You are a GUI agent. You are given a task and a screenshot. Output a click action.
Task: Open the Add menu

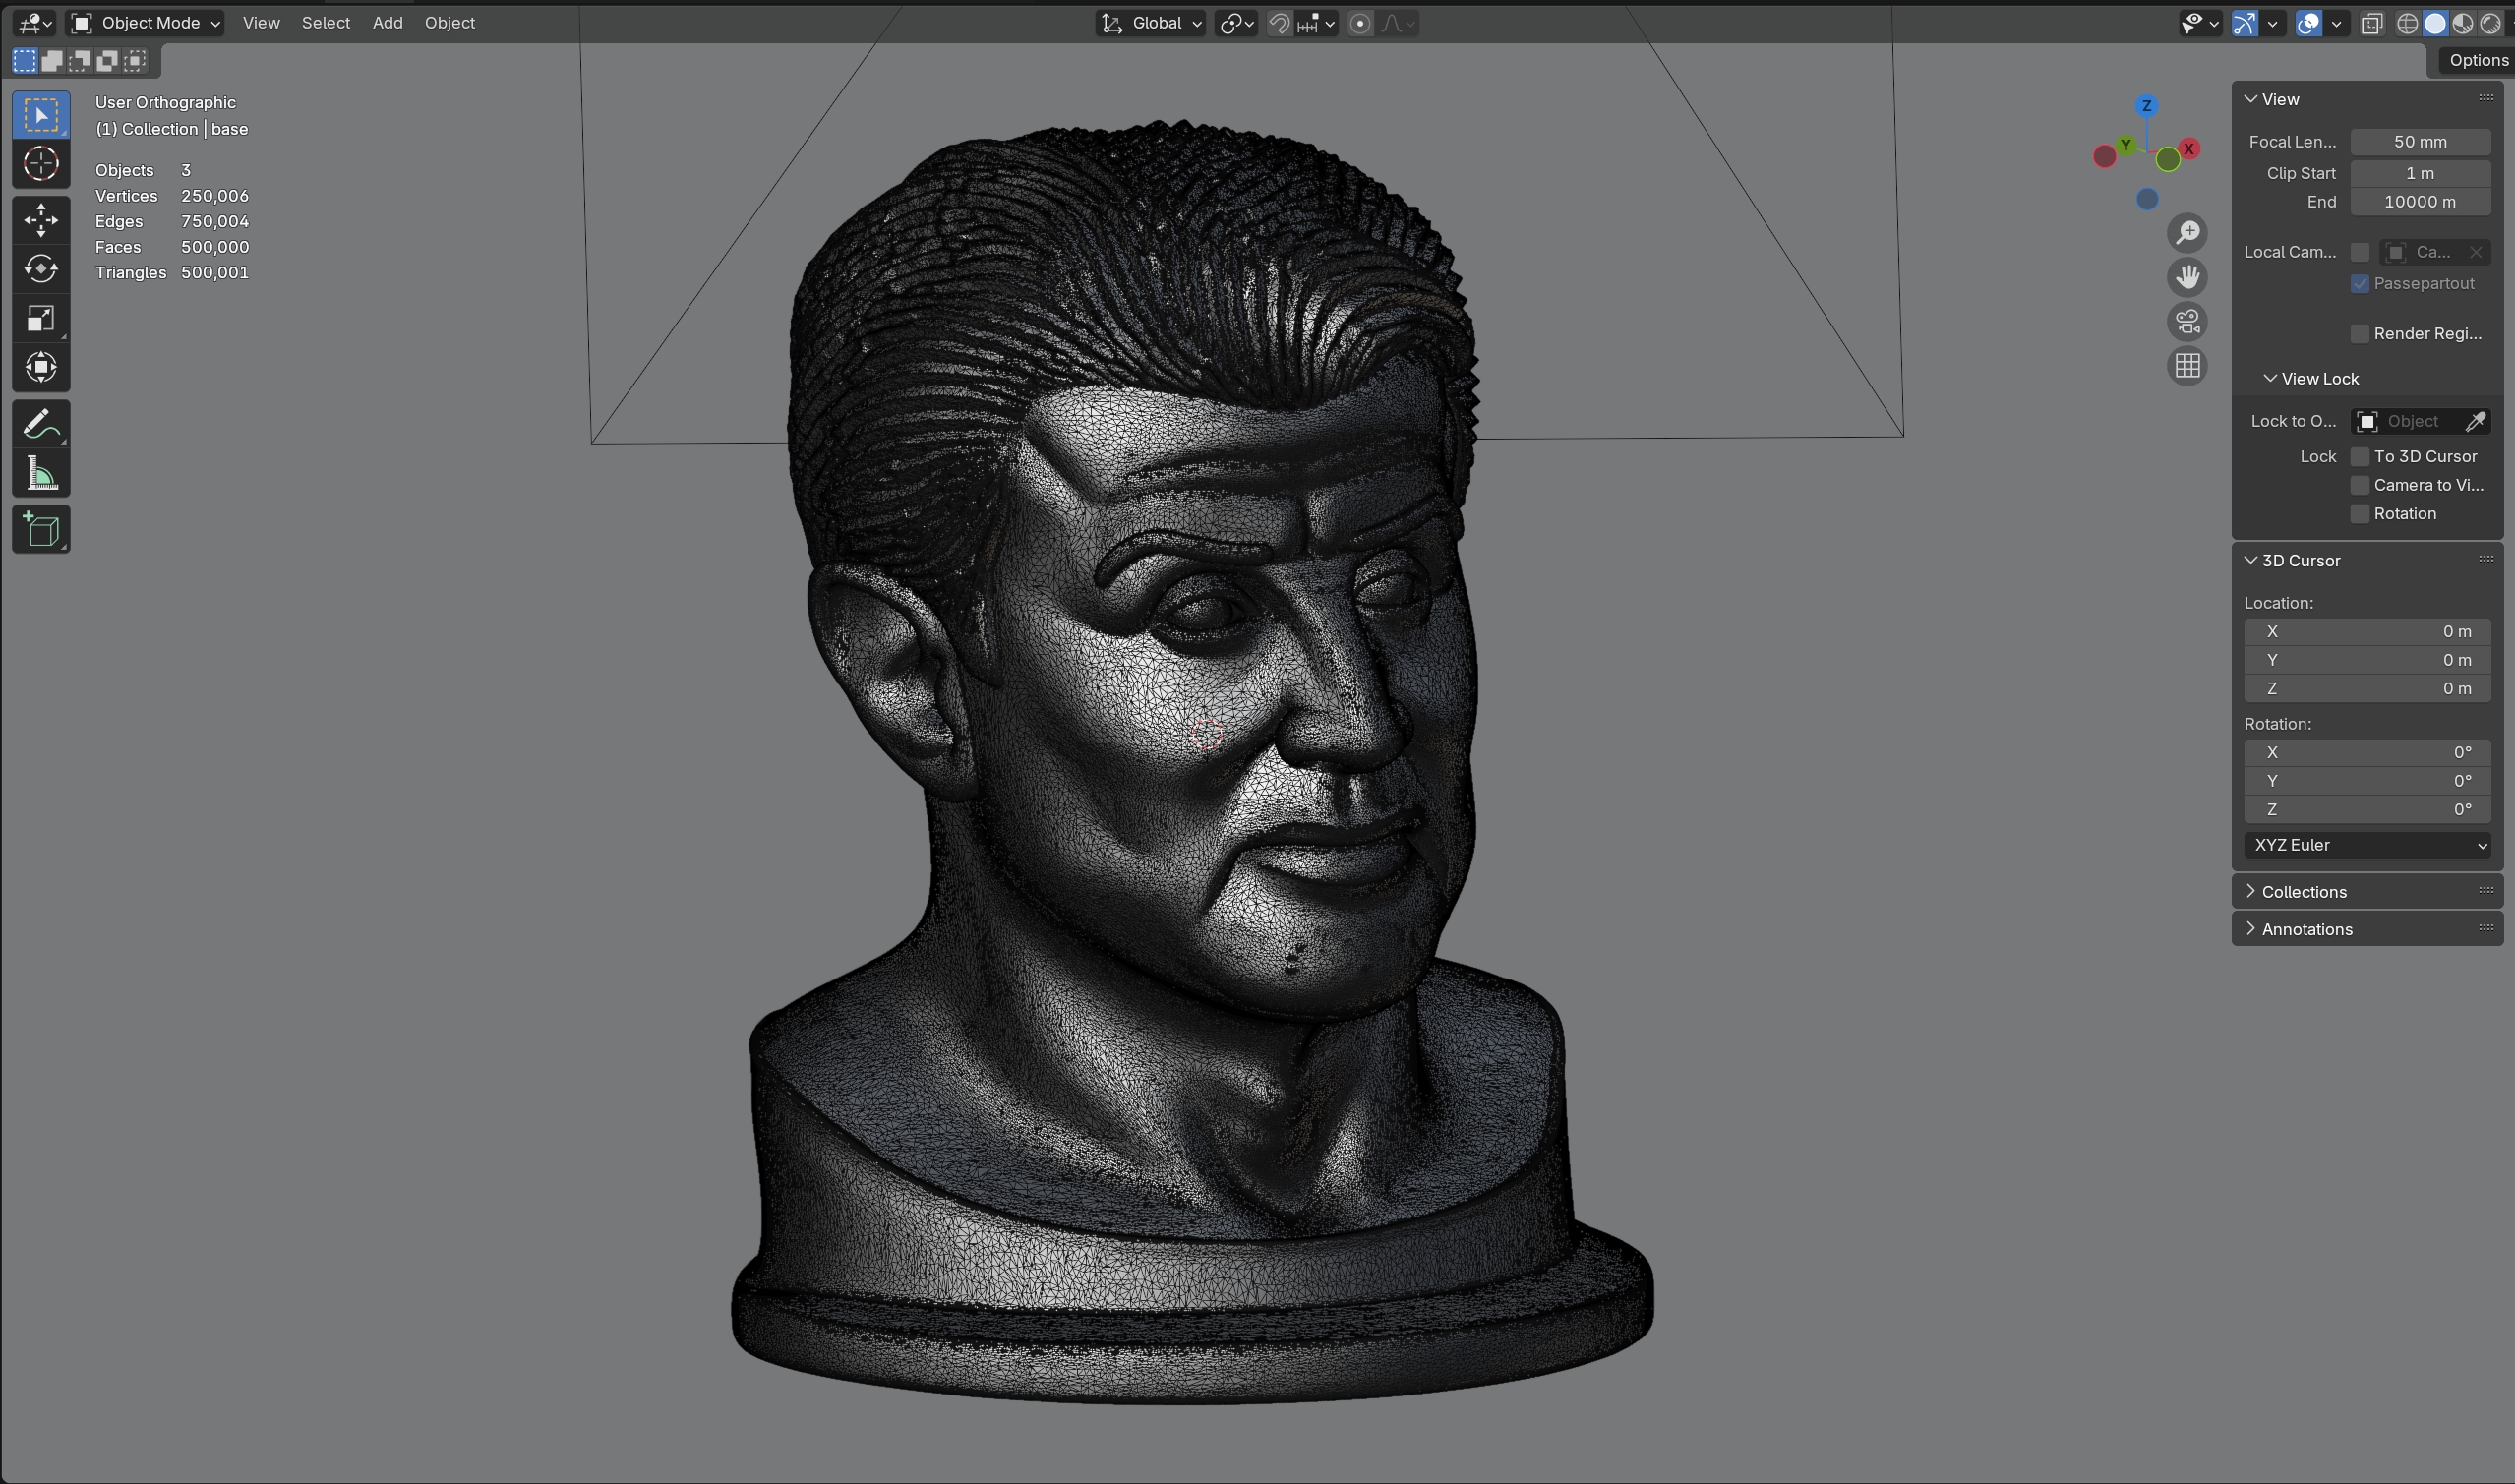[387, 23]
